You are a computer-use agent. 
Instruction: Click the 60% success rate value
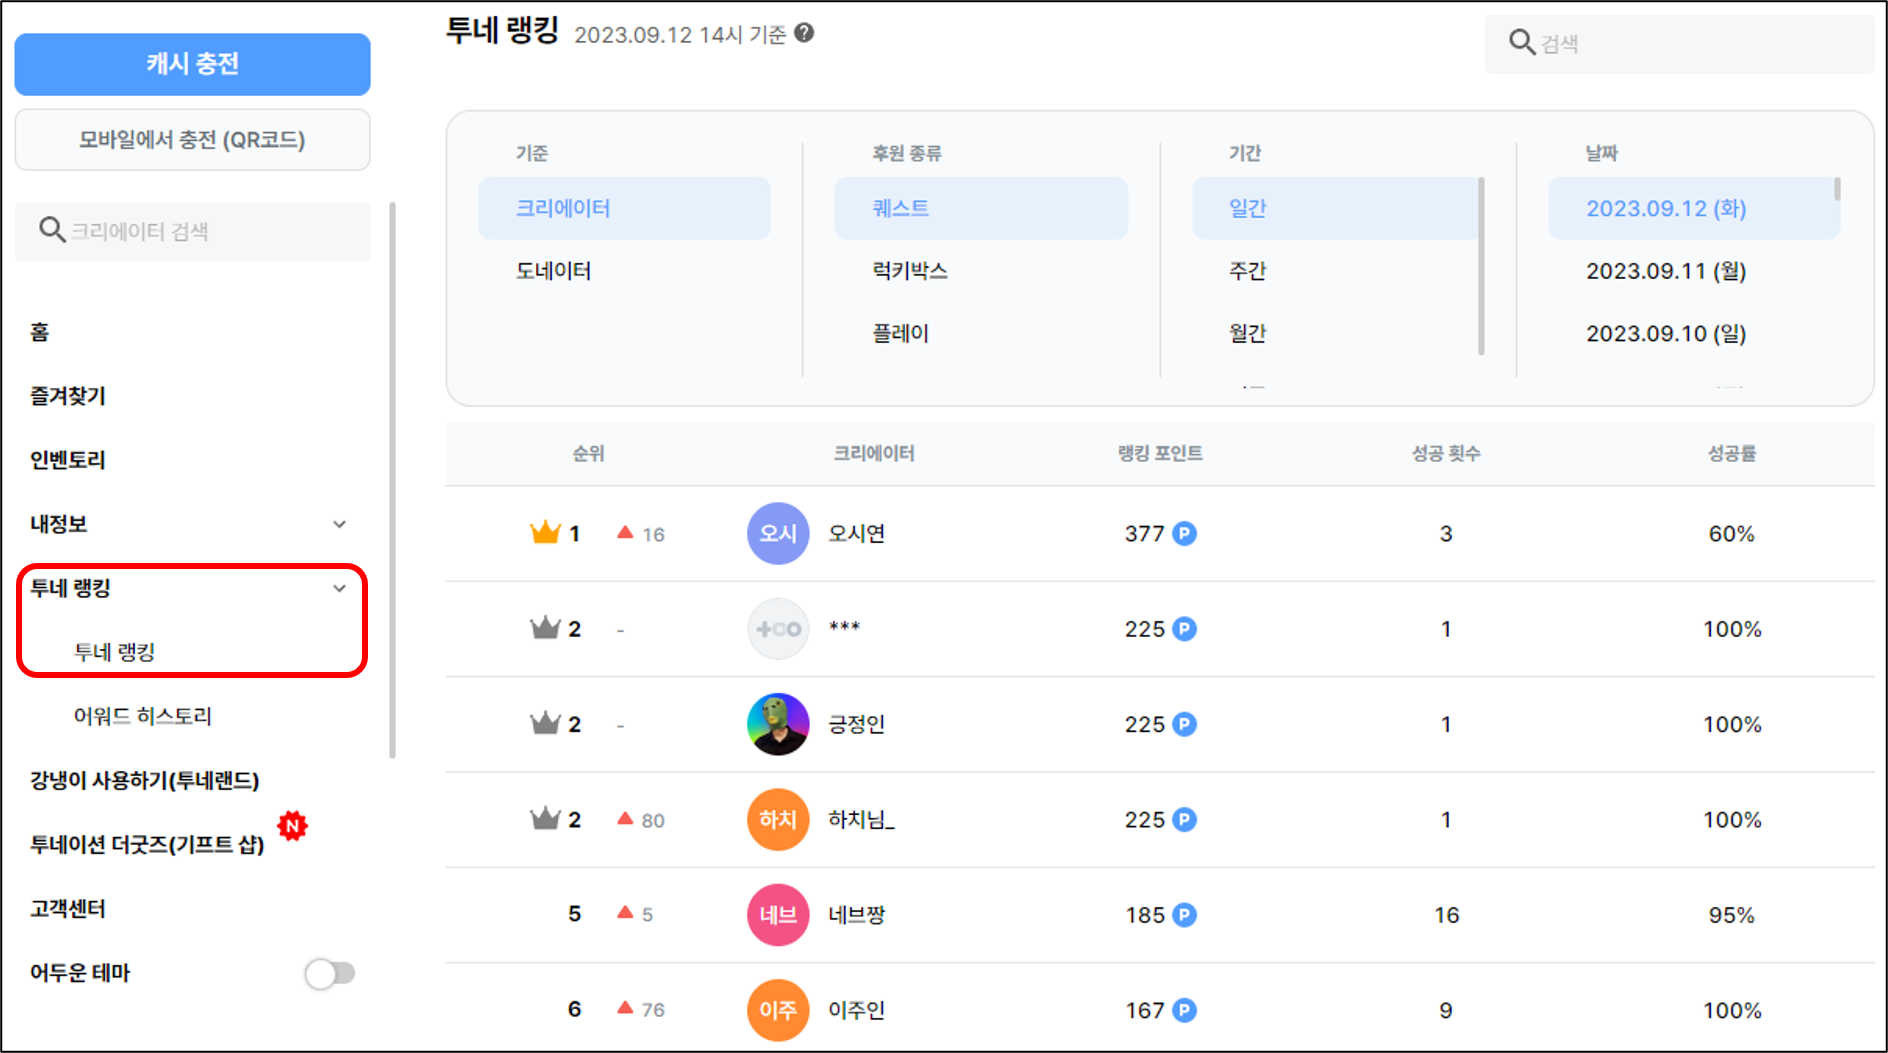click(1732, 533)
